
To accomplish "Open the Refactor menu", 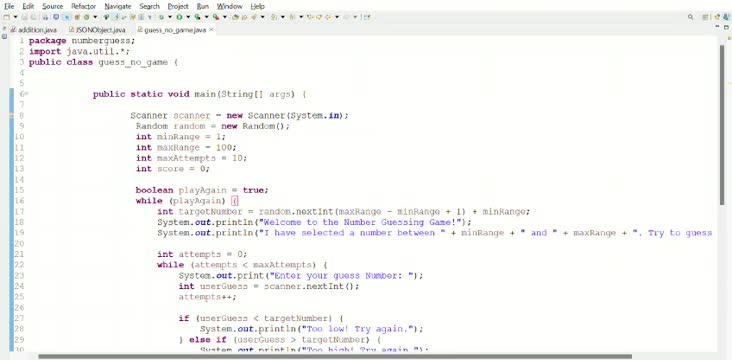I will [84, 6].
